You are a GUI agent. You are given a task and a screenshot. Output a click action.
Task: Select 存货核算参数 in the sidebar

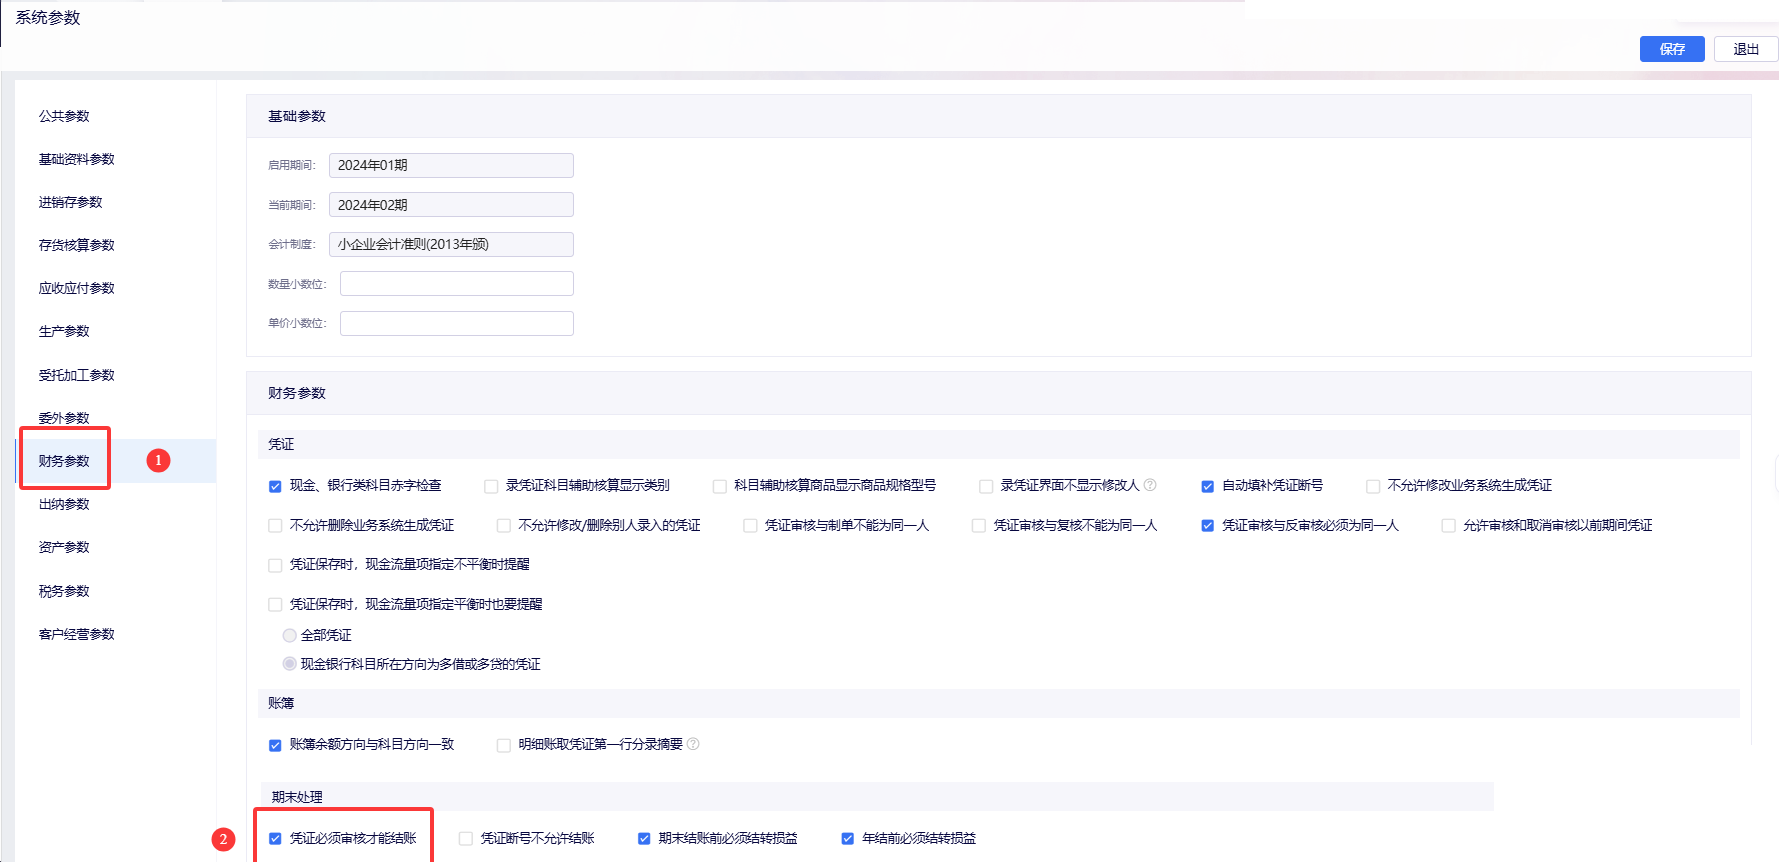(x=77, y=245)
